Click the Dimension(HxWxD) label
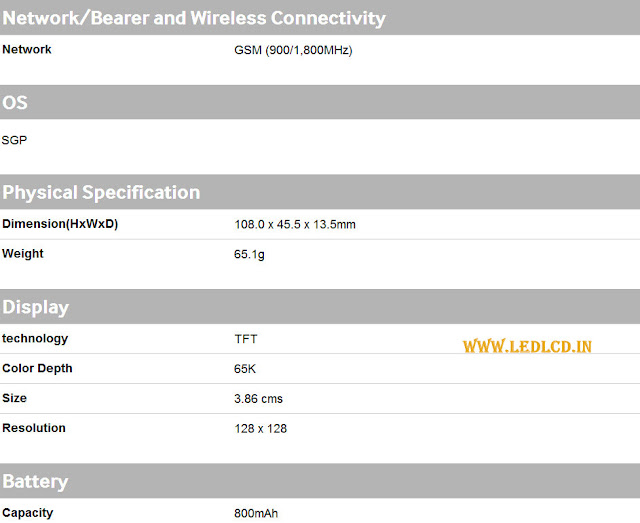The width and height of the screenshot is (640, 523). coord(60,224)
